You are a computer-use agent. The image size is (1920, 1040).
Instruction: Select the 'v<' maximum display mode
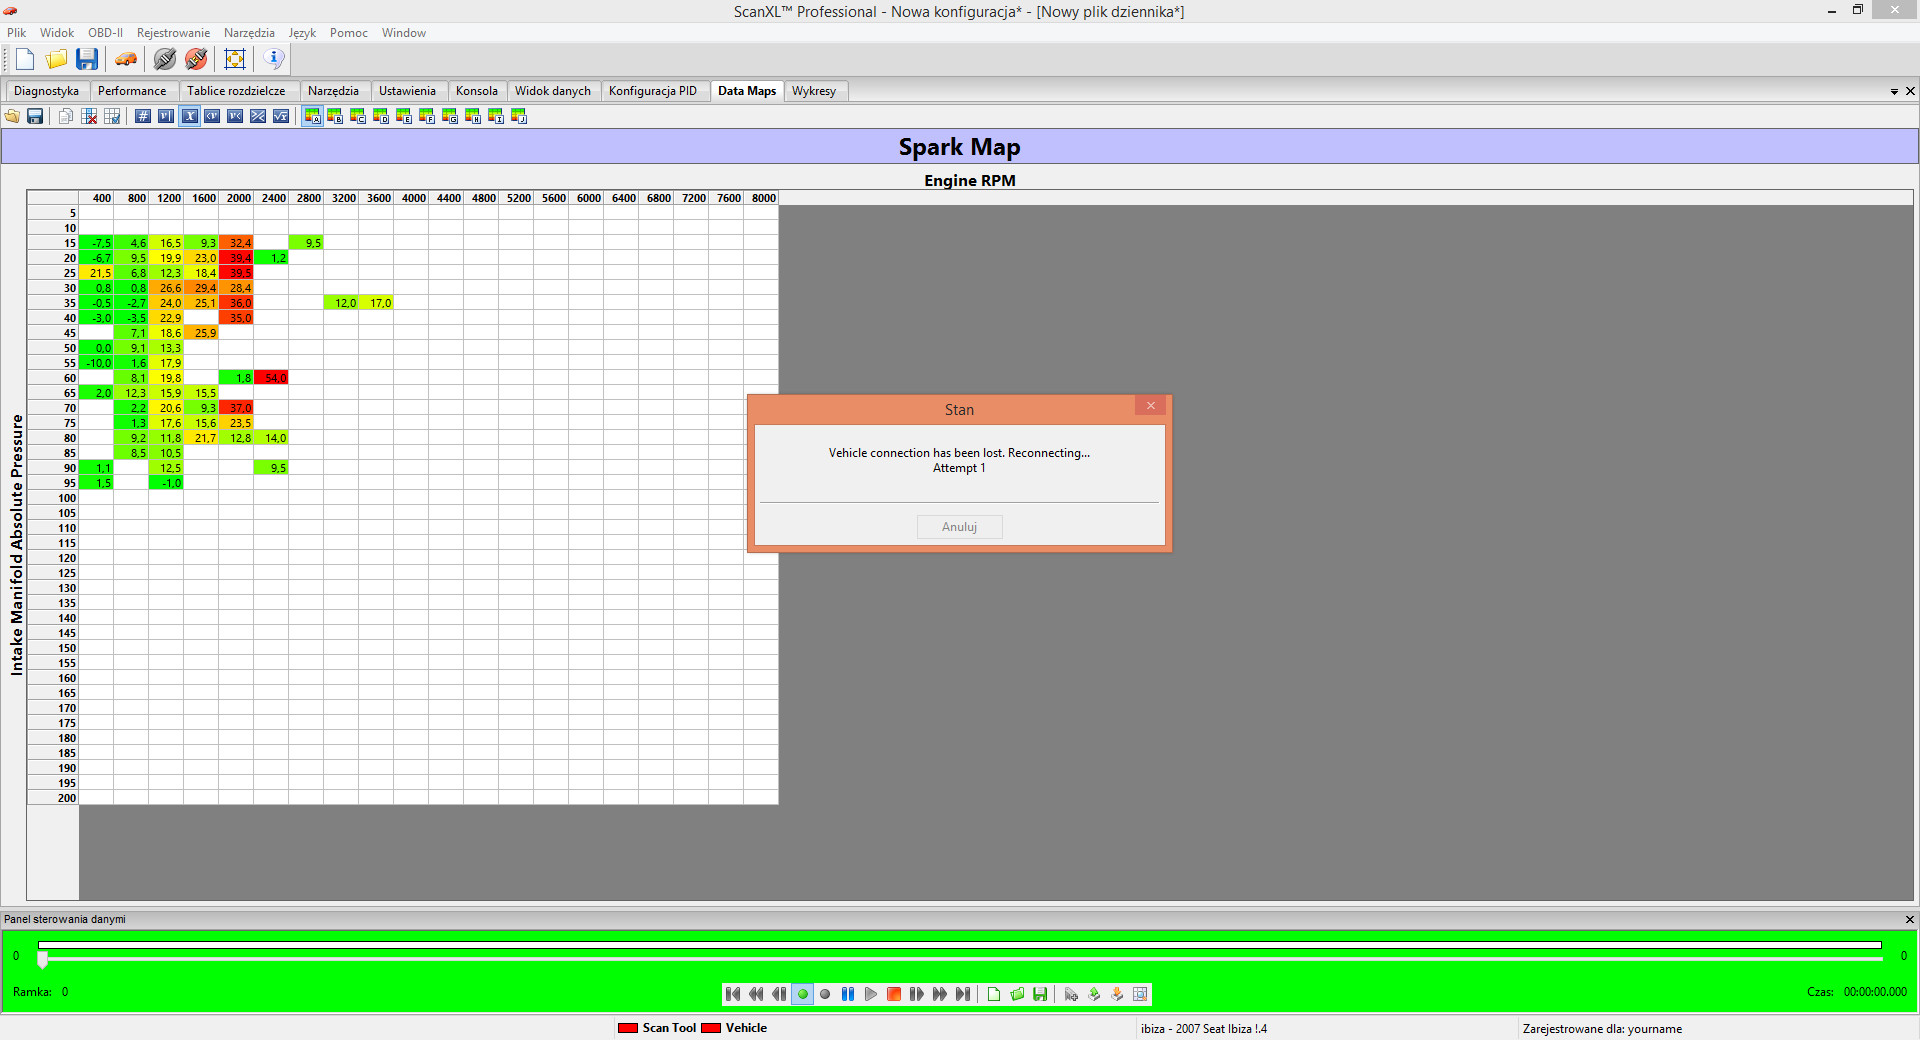click(x=235, y=117)
